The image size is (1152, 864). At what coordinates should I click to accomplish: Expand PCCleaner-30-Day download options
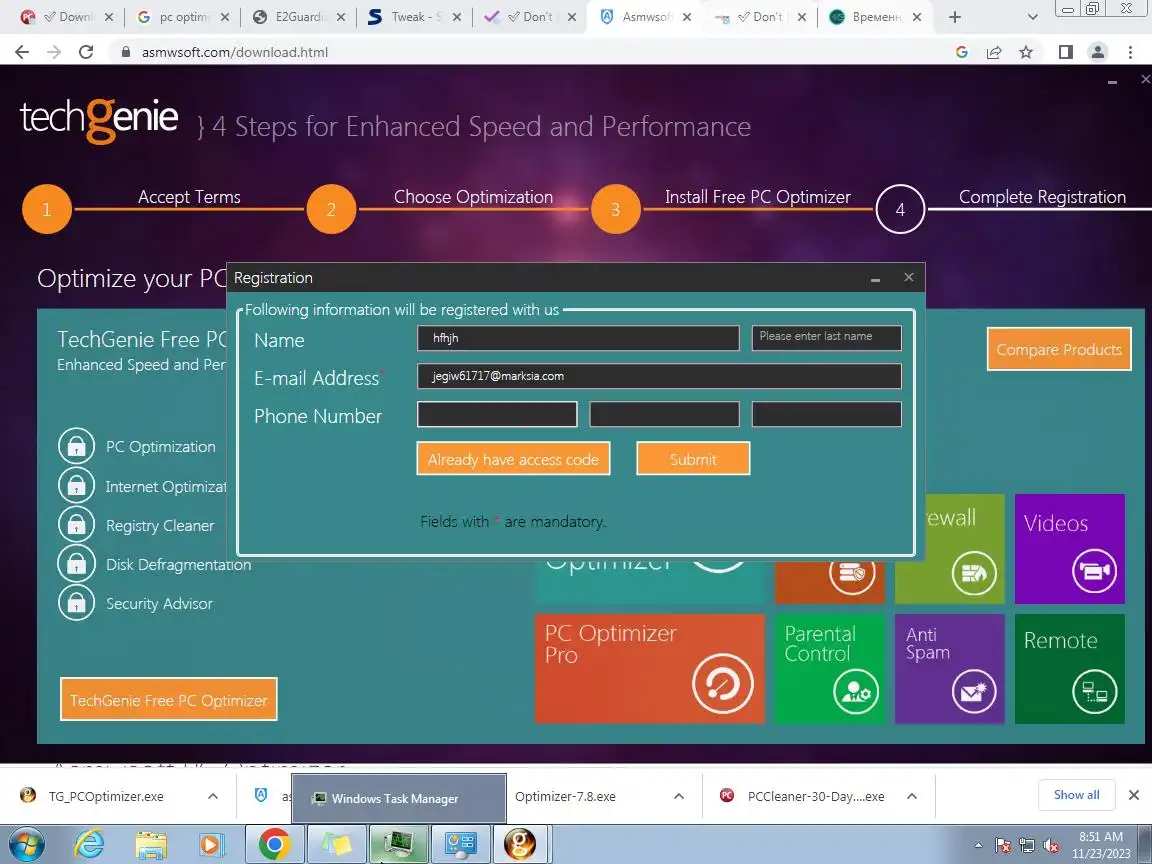(912, 796)
